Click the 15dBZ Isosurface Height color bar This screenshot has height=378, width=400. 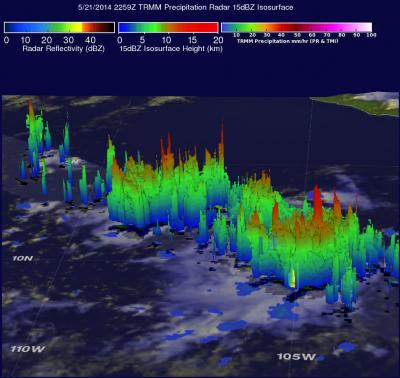[x=168, y=27]
